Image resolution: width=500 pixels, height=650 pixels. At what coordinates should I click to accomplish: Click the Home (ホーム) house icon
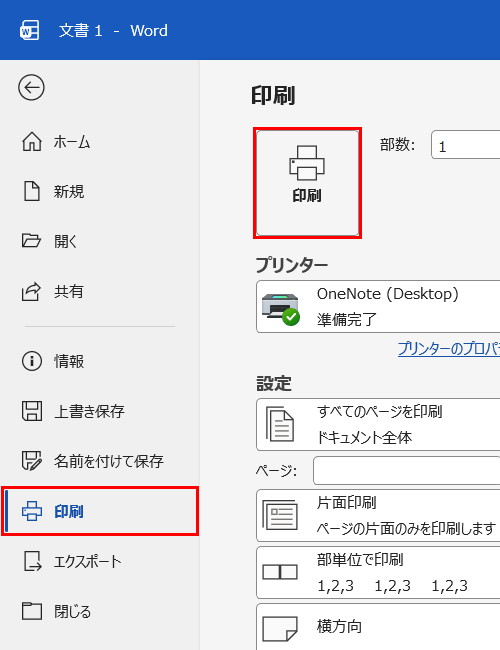tap(32, 142)
